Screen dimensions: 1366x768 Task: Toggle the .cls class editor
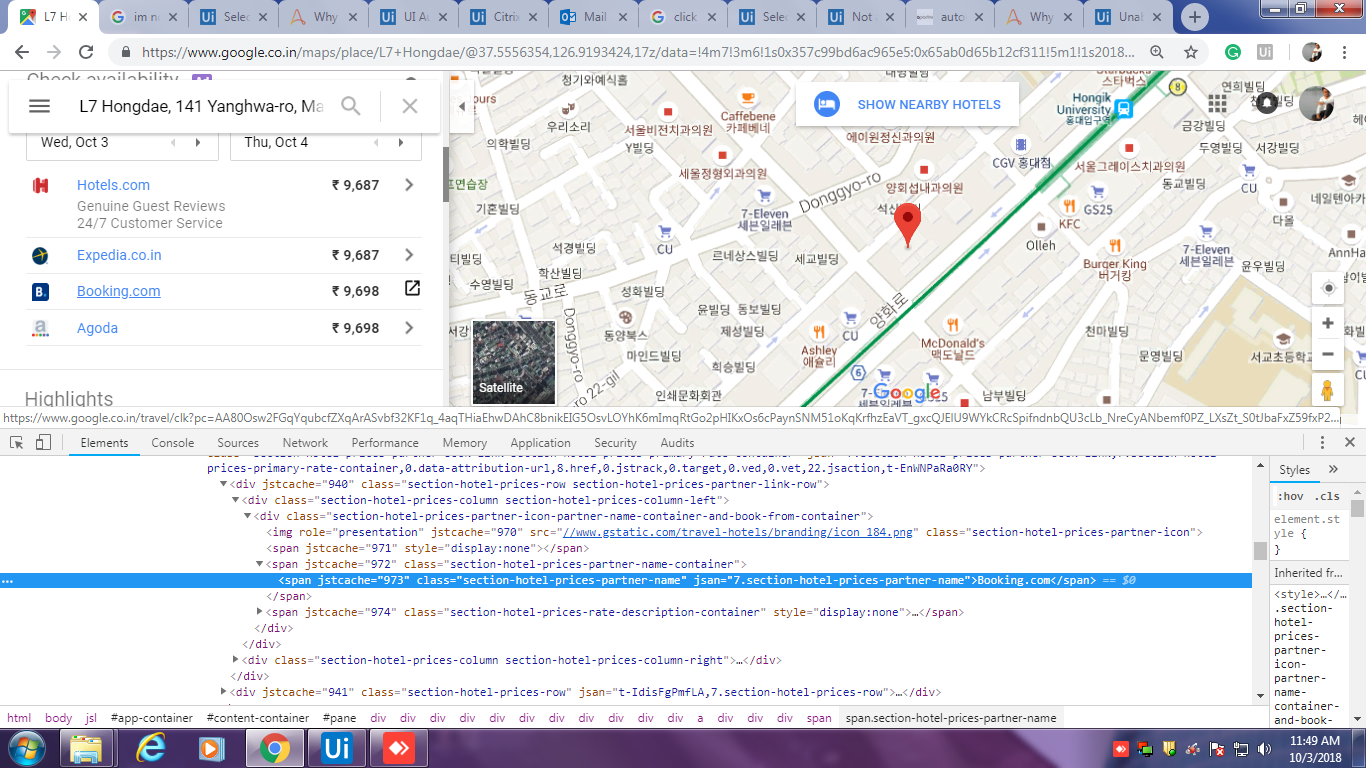pos(1327,496)
